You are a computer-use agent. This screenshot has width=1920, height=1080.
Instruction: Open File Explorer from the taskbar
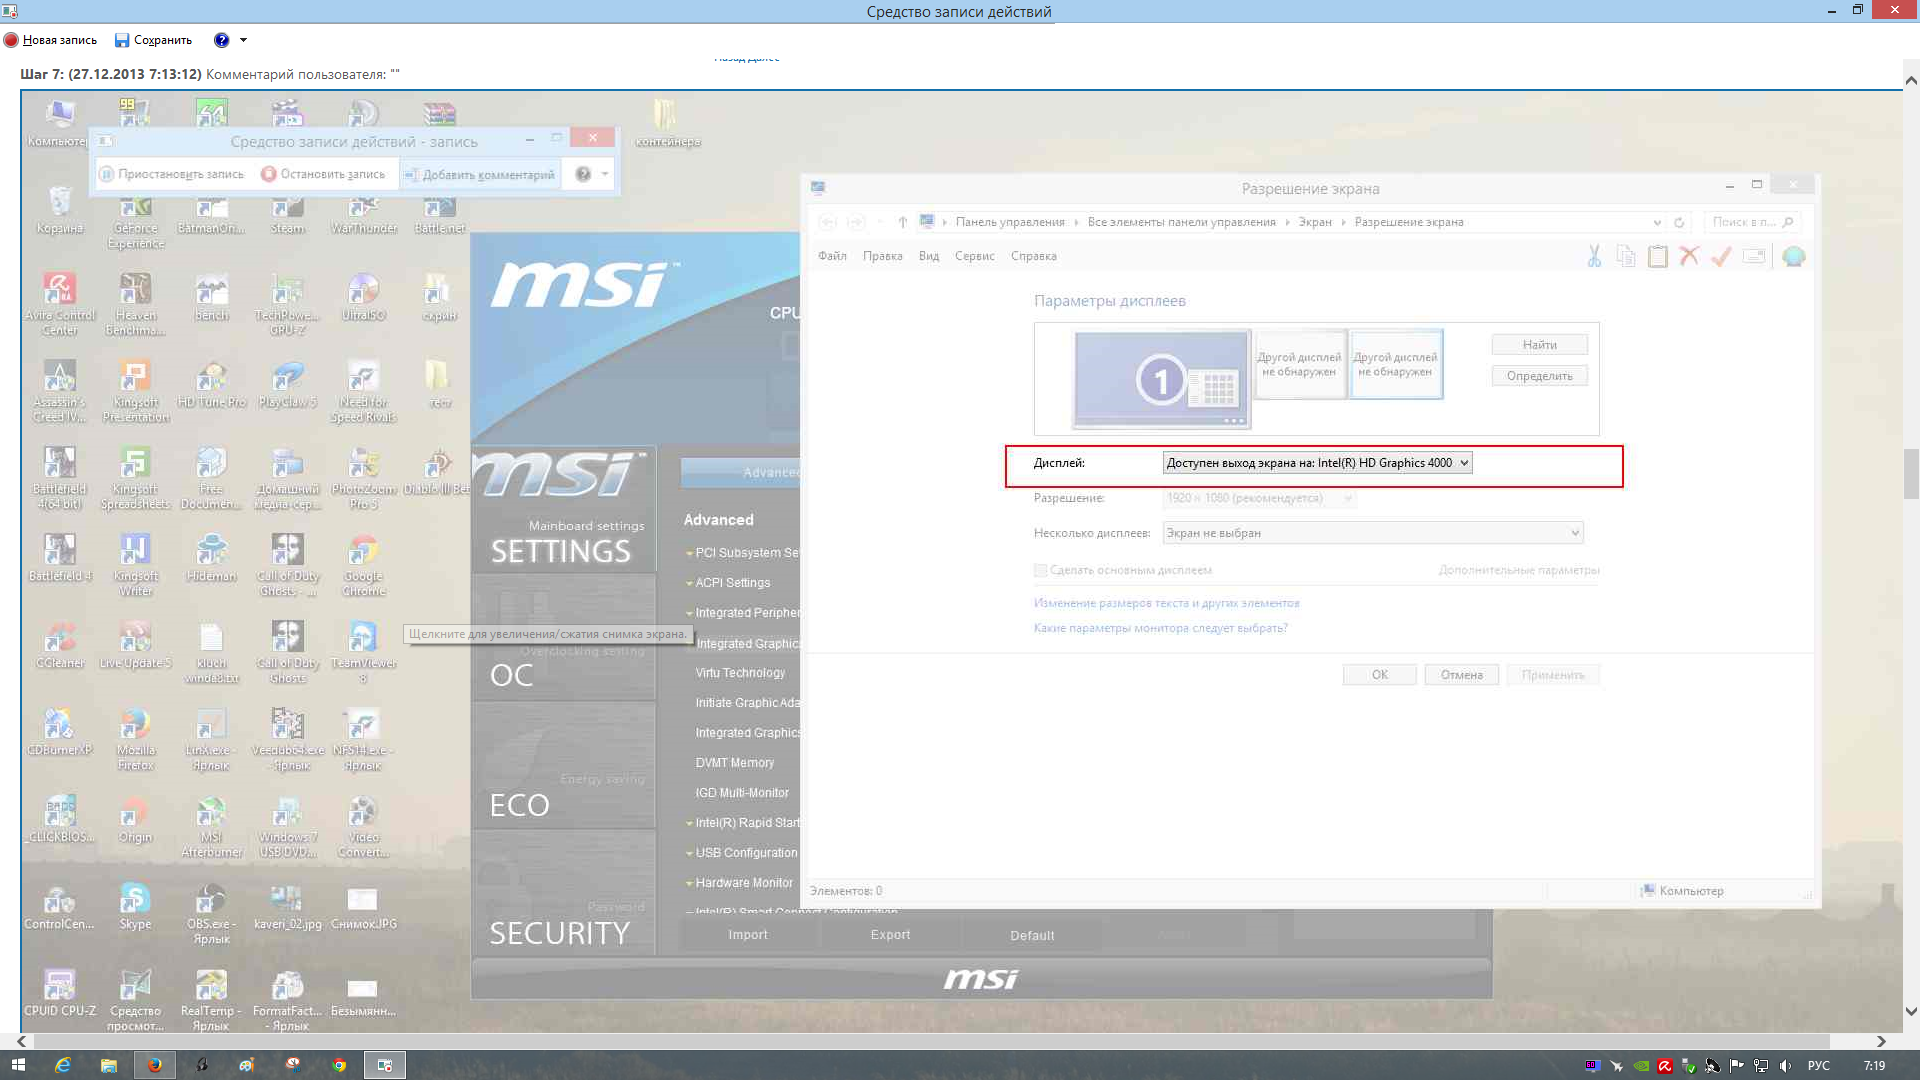pyautogui.click(x=108, y=1065)
